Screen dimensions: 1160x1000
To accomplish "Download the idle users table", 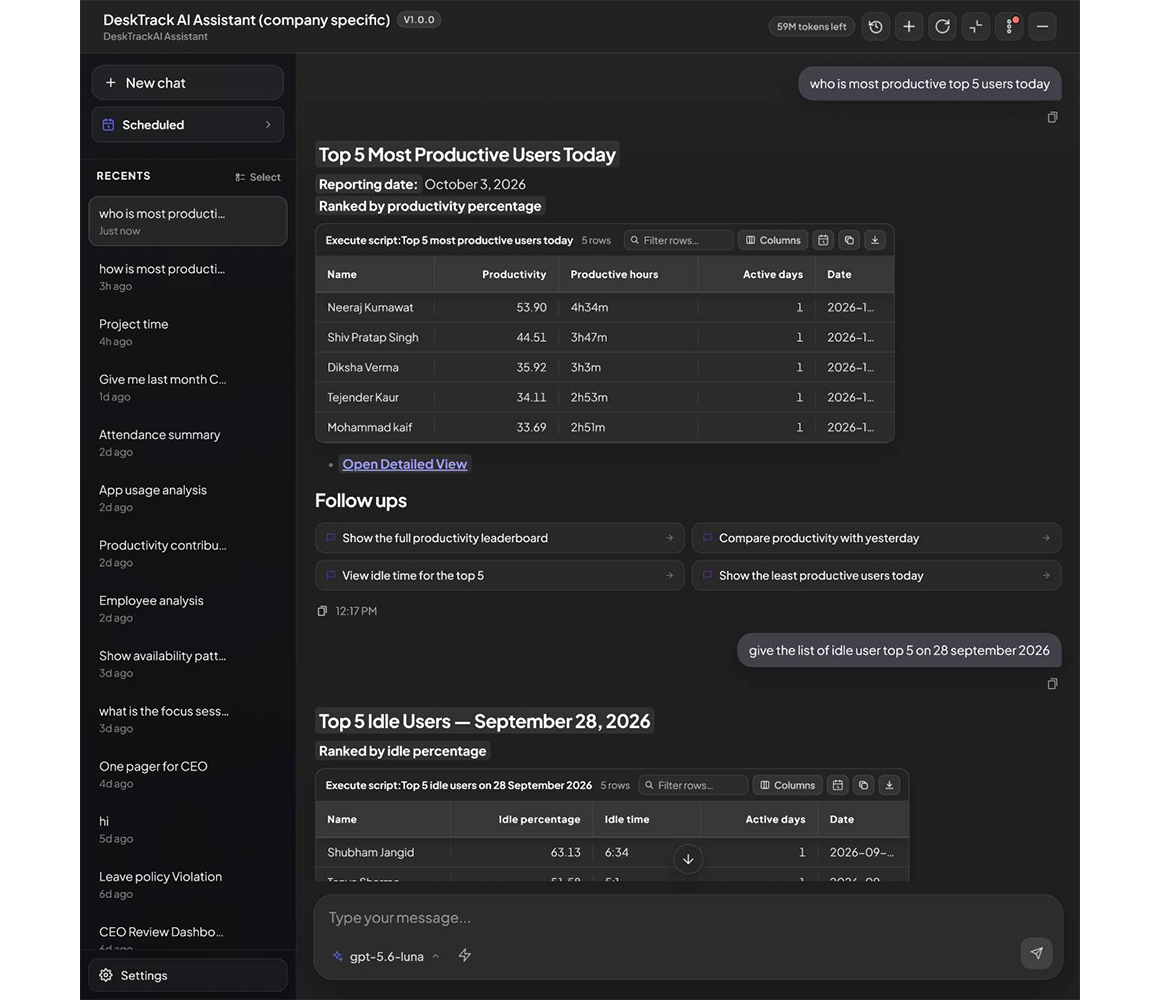I will [x=889, y=786].
